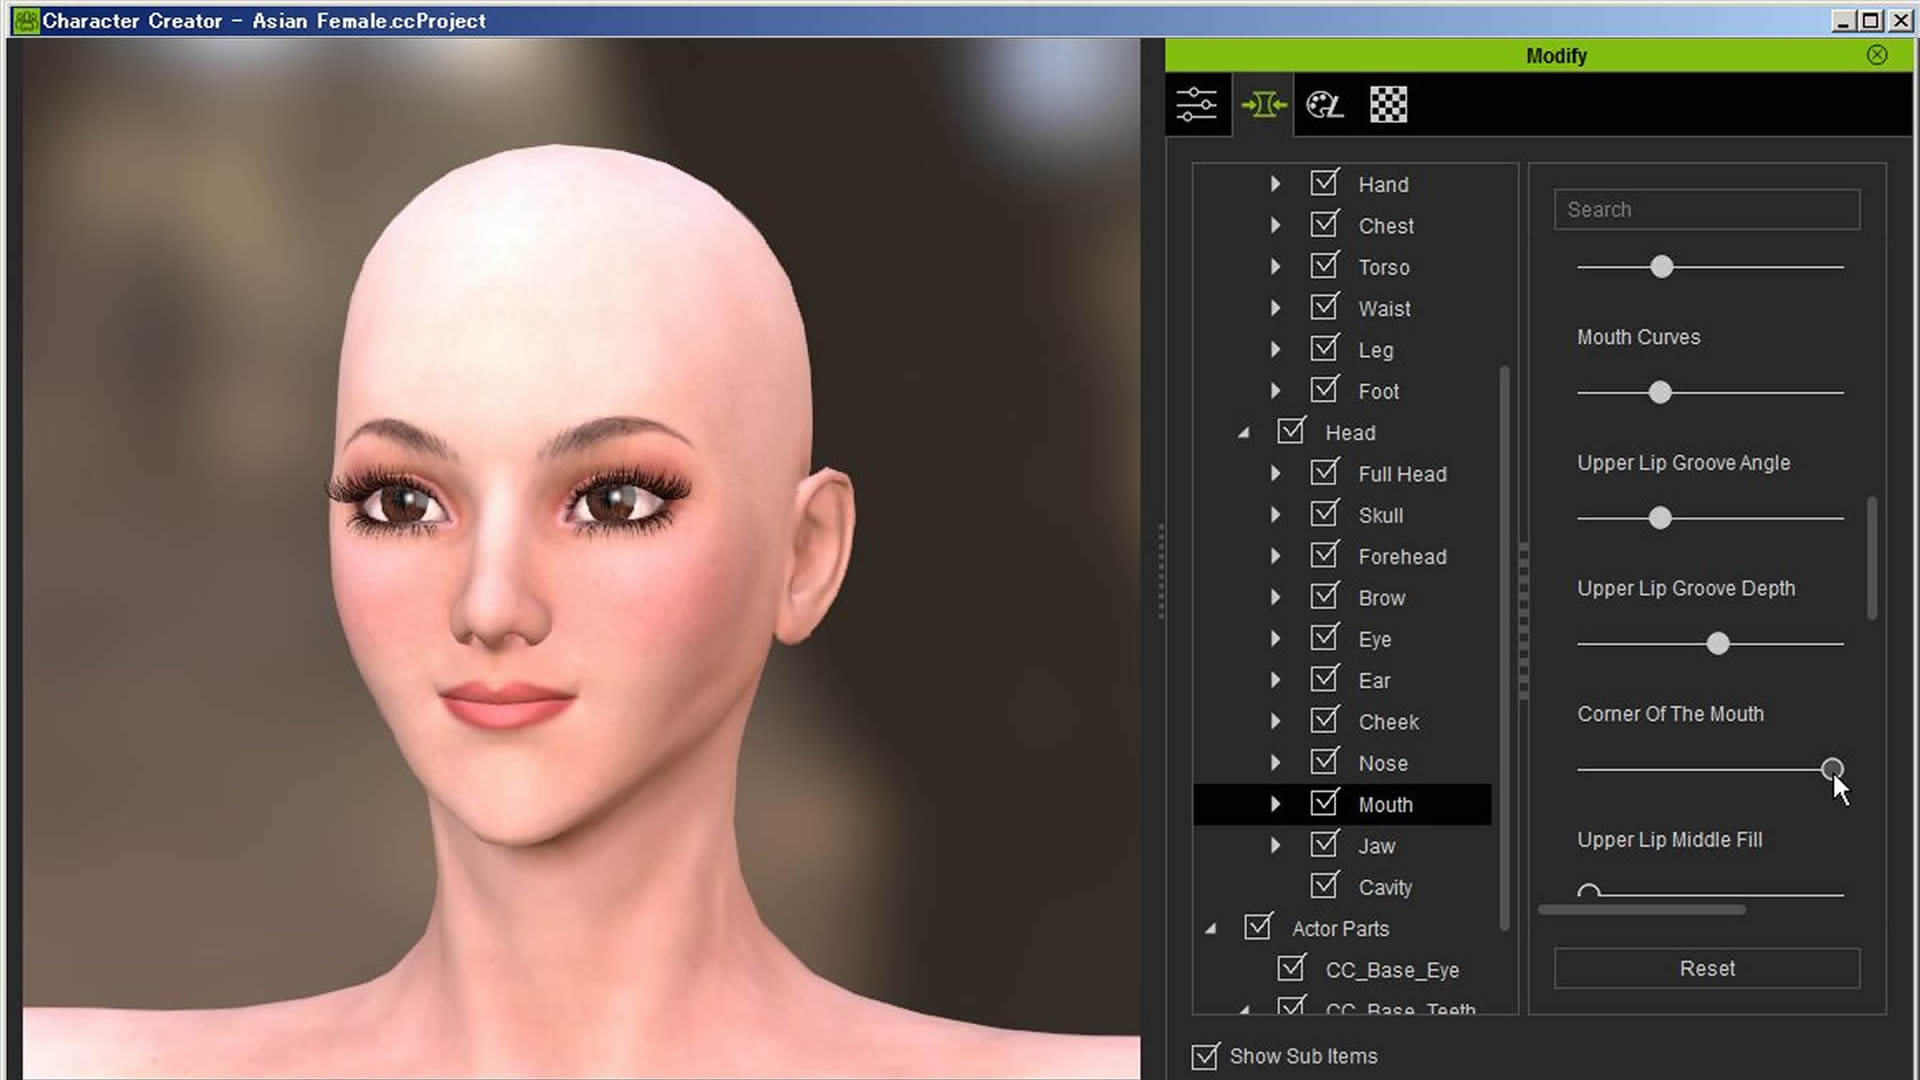Toggle the Show Sub Items checkbox

click(x=1205, y=1056)
